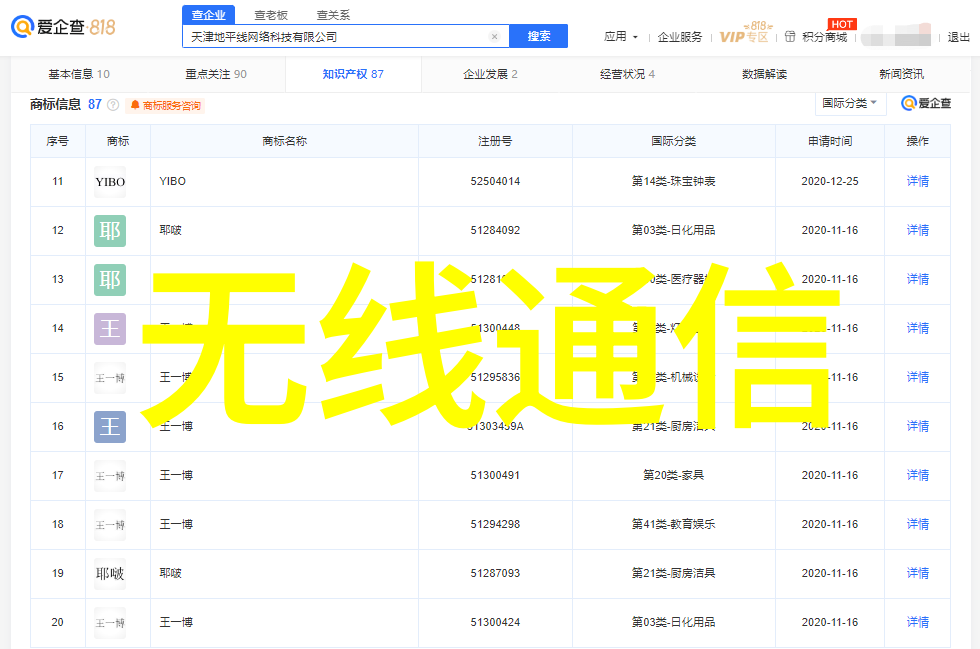Open 详情 for row 20
980x649 pixels.
pos(918,622)
